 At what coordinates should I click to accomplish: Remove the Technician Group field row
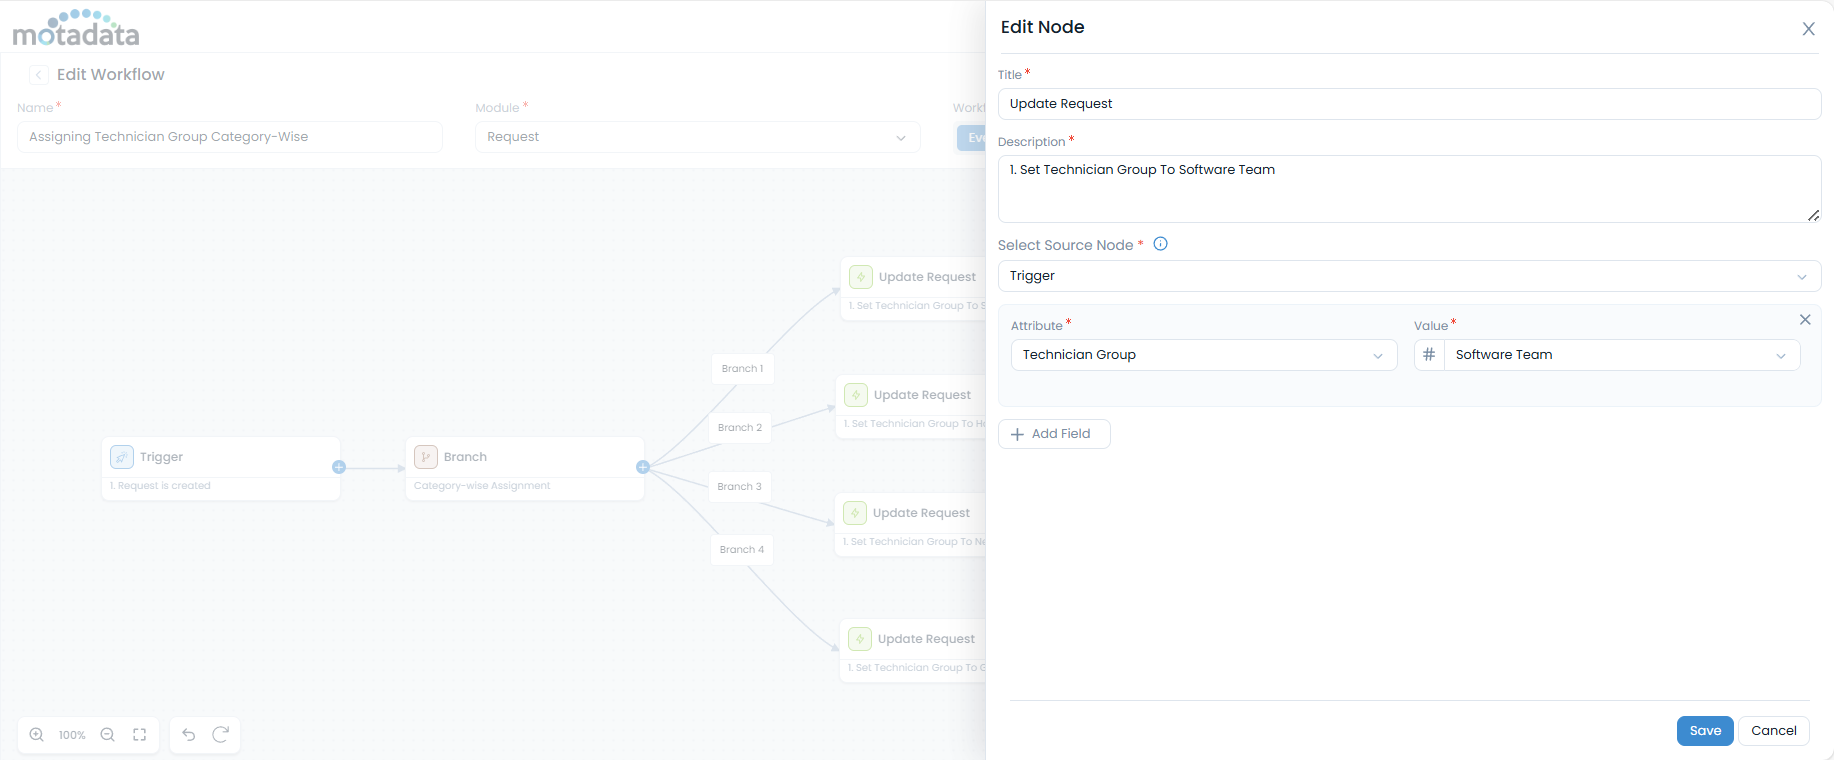click(1805, 320)
